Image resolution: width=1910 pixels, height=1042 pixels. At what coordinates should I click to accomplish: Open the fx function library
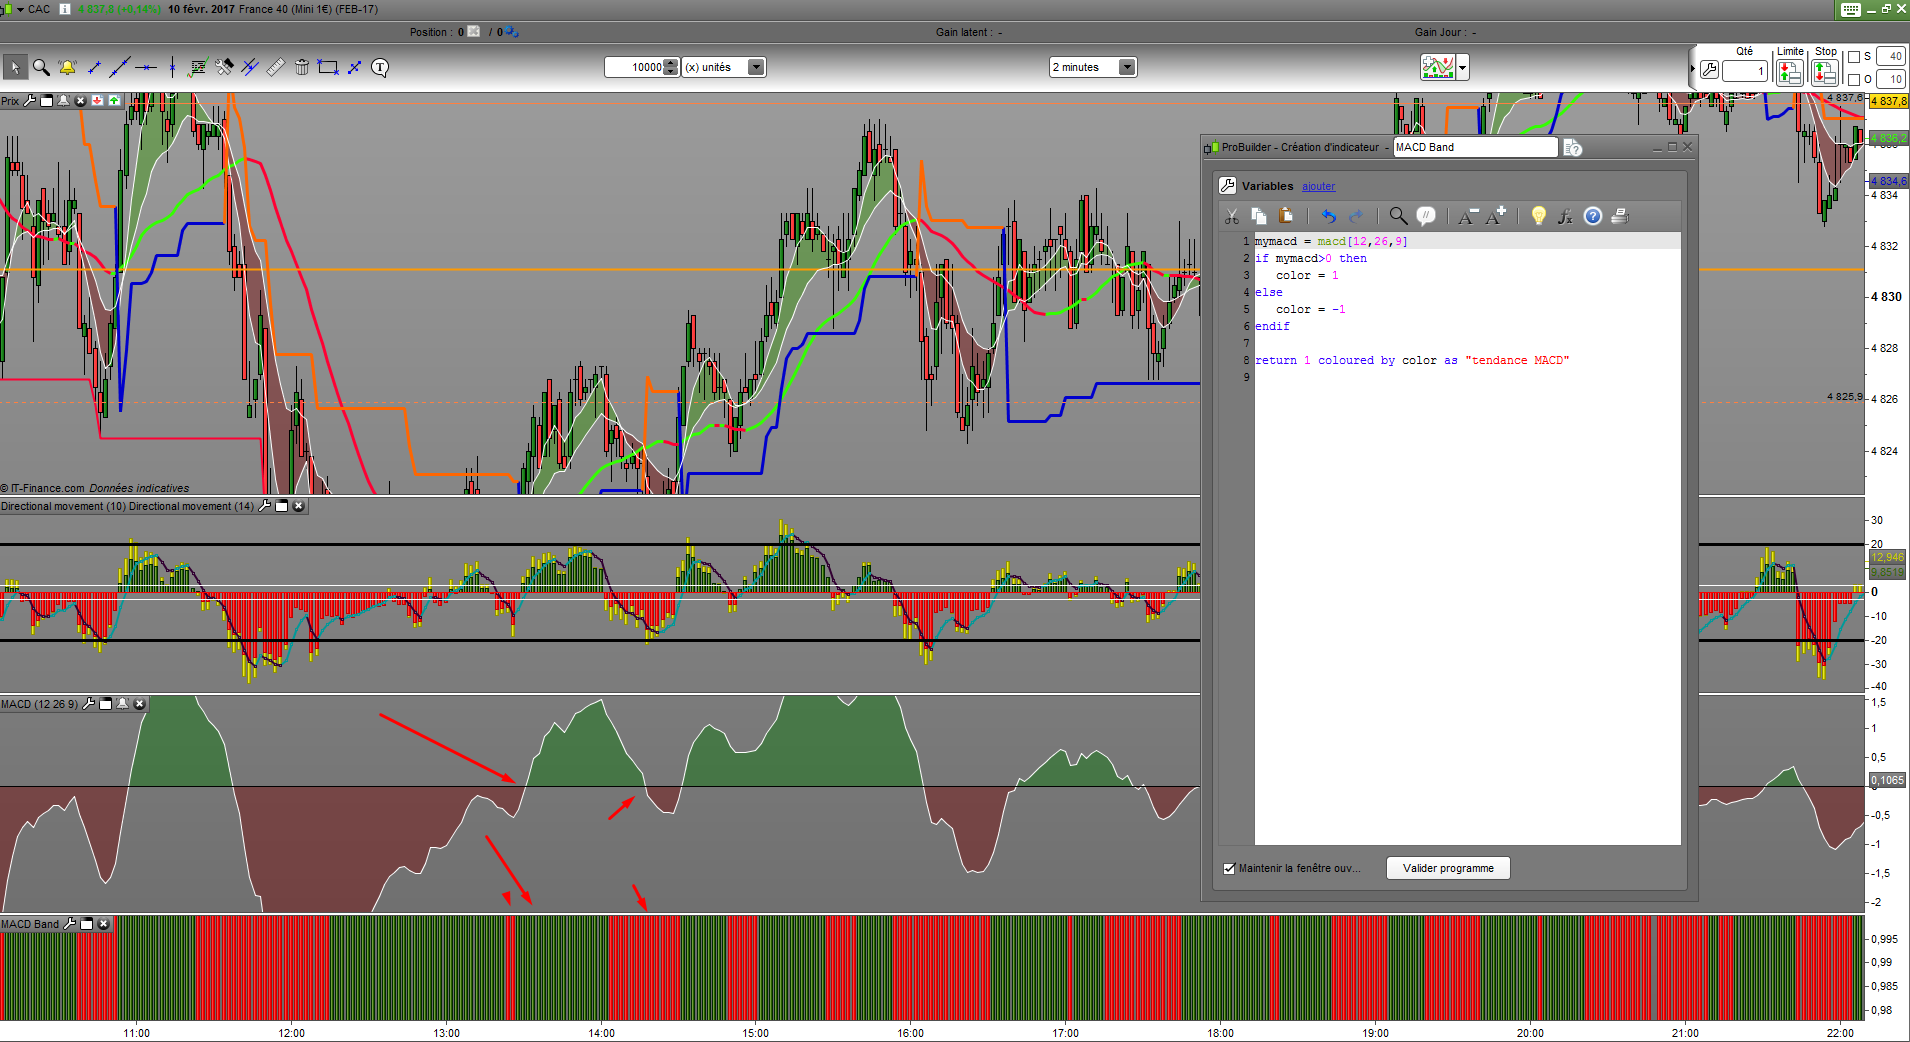(x=1565, y=216)
